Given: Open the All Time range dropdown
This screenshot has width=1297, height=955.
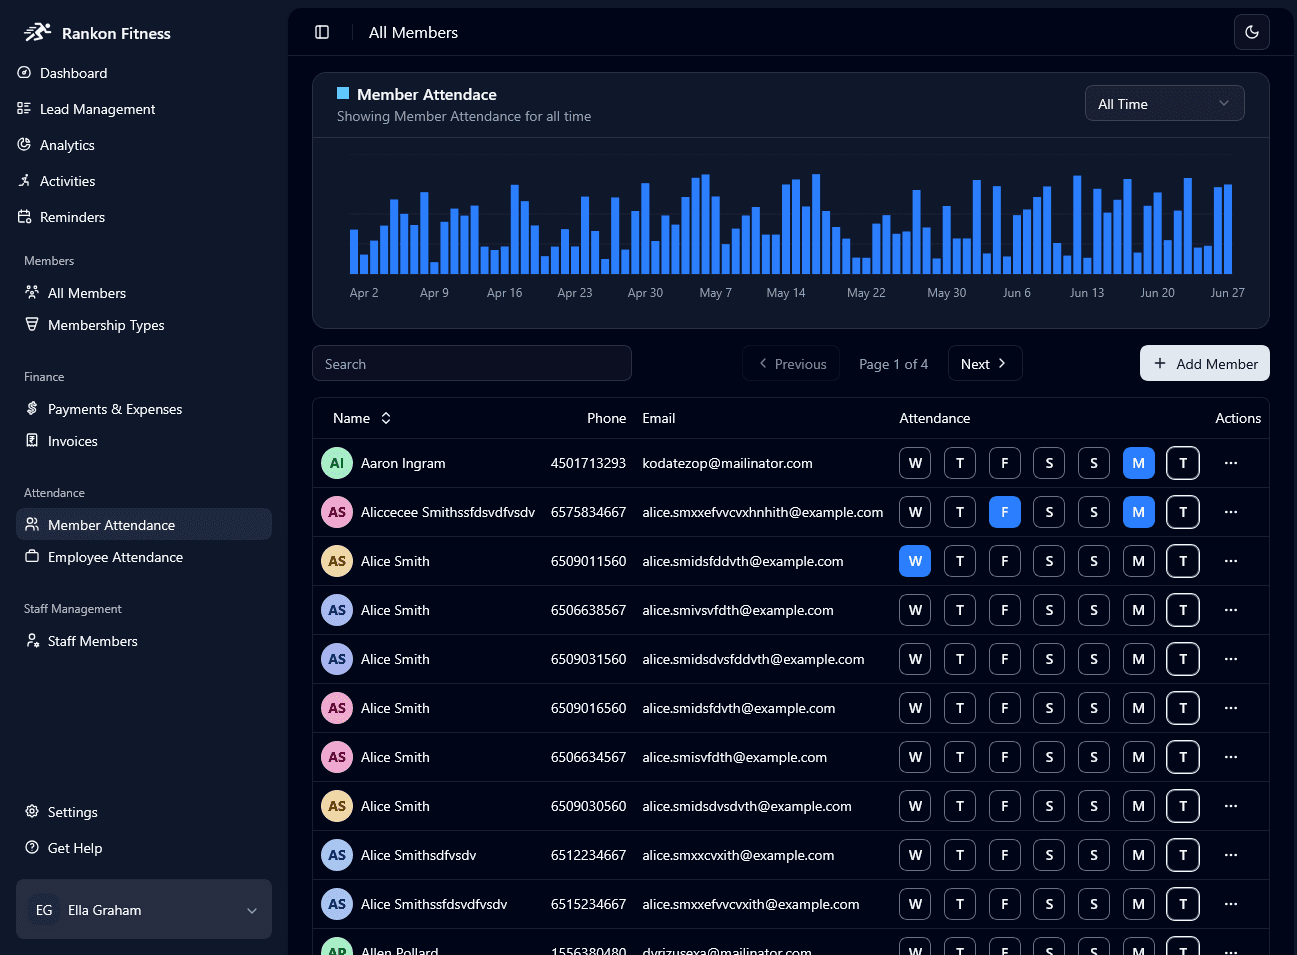Looking at the screenshot, I should click(x=1164, y=104).
